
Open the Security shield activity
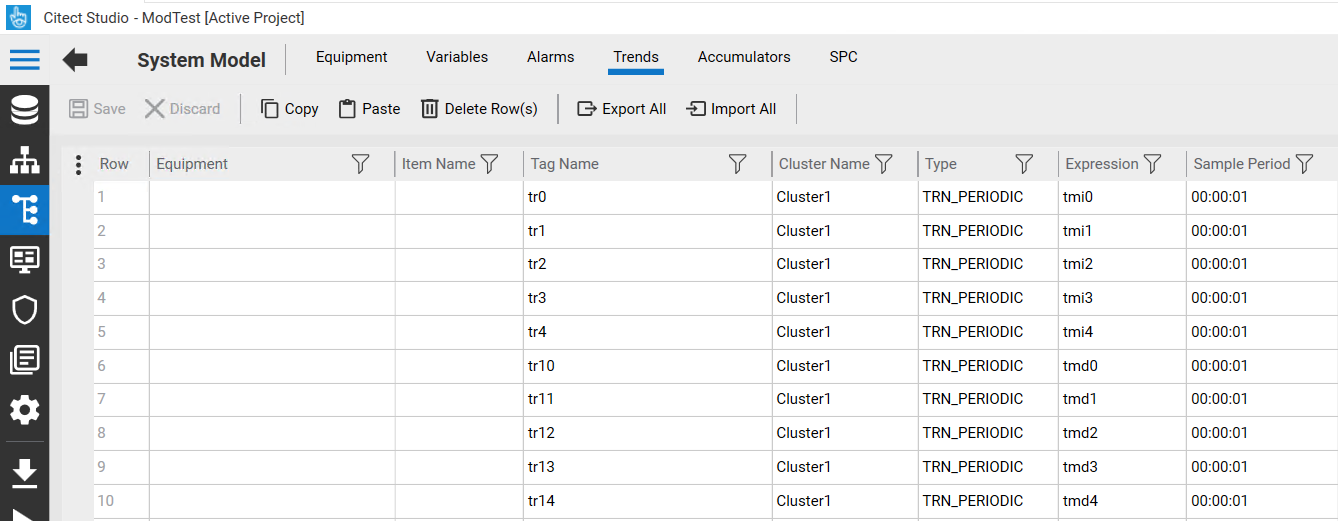pyautogui.click(x=25, y=310)
